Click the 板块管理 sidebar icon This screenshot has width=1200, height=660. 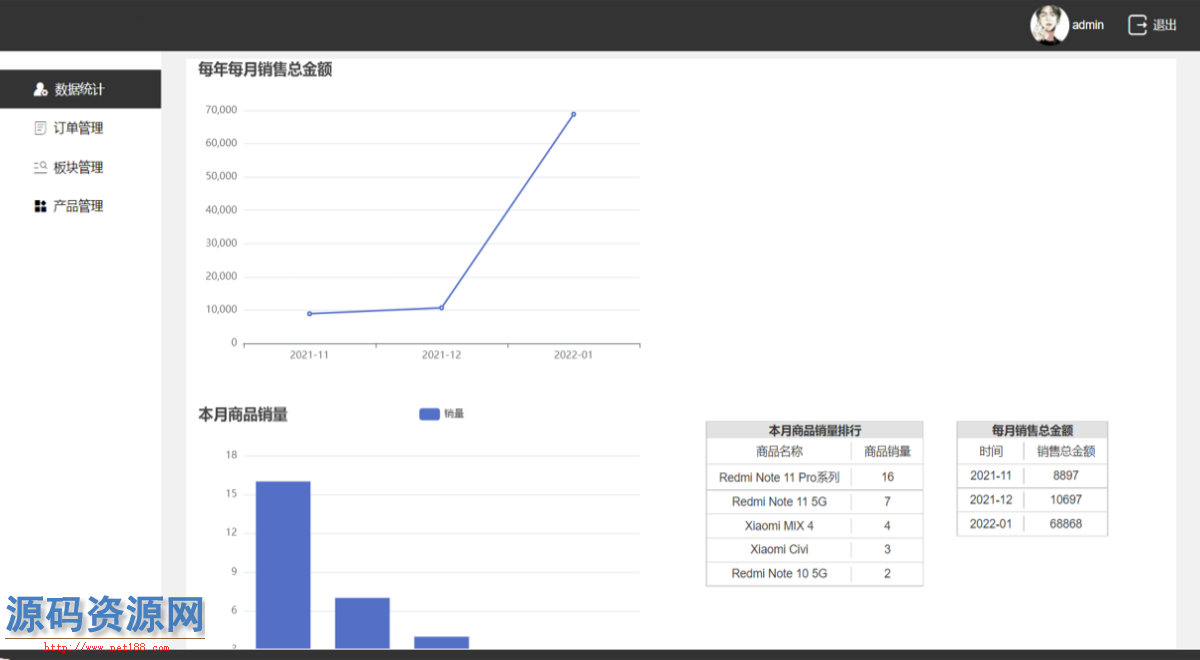[40, 167]
